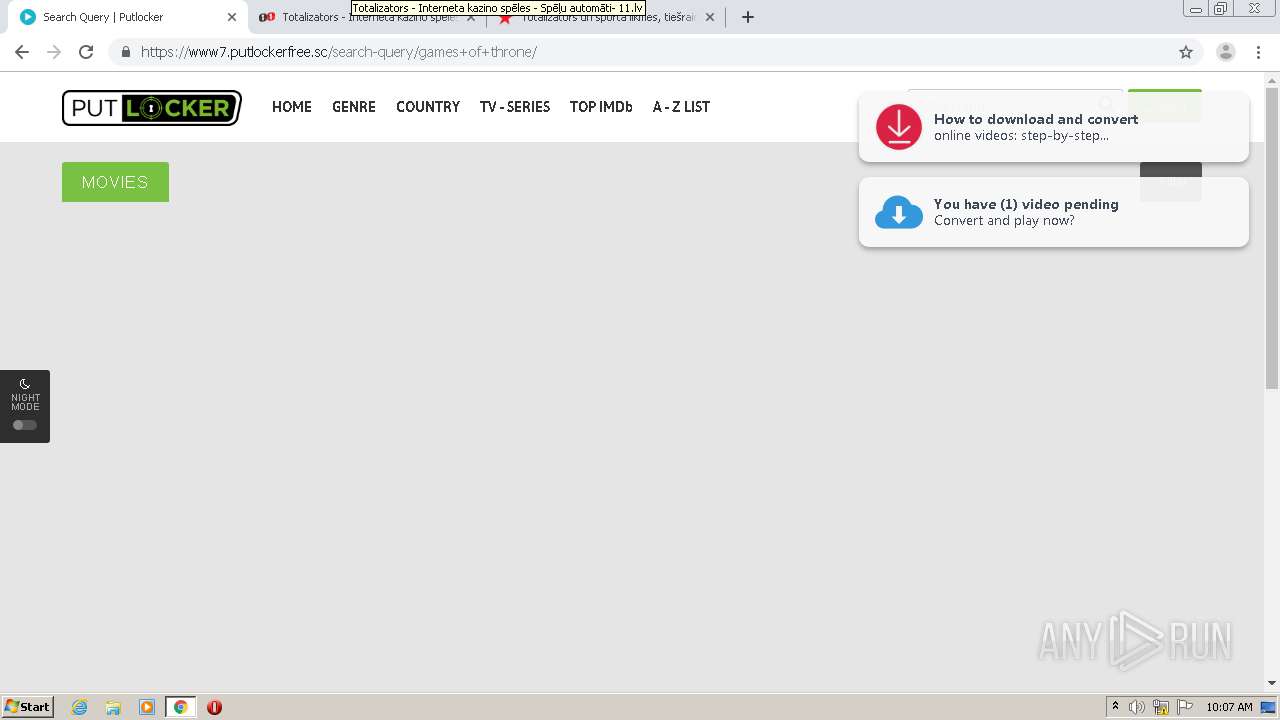Open Windows Media Player from taskbar

147,707
